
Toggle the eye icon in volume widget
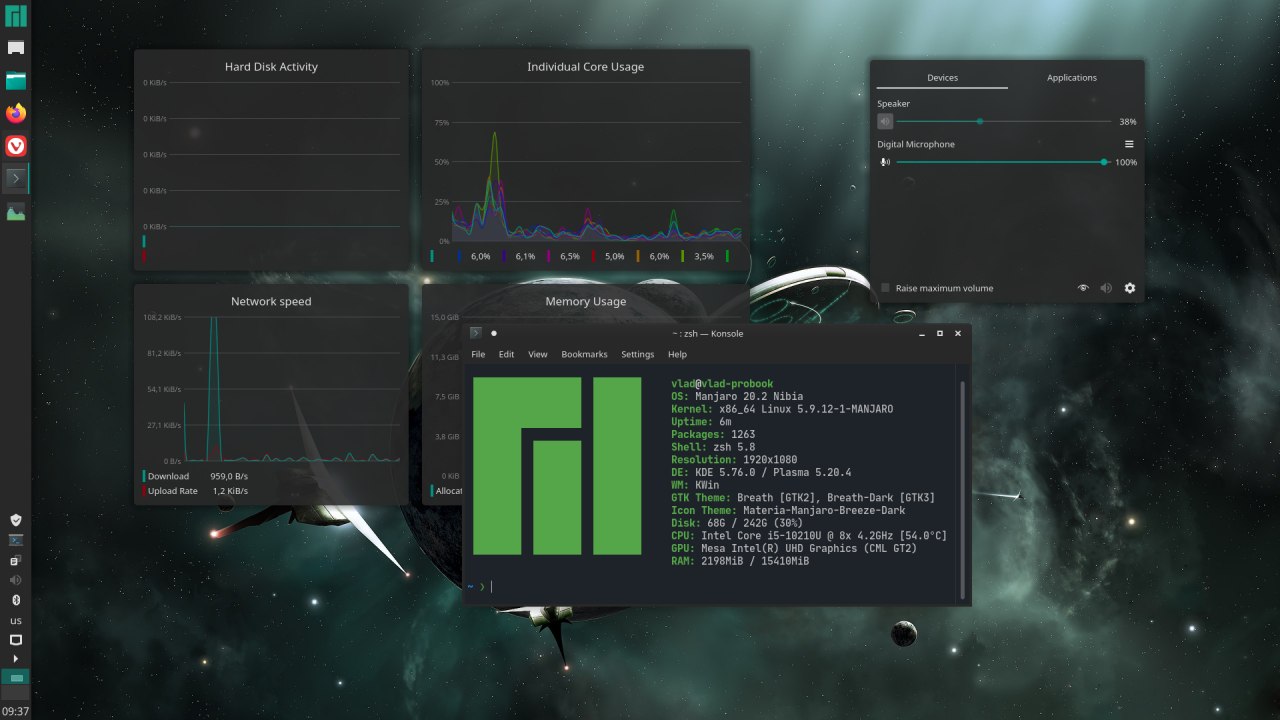pos(1082,288)
